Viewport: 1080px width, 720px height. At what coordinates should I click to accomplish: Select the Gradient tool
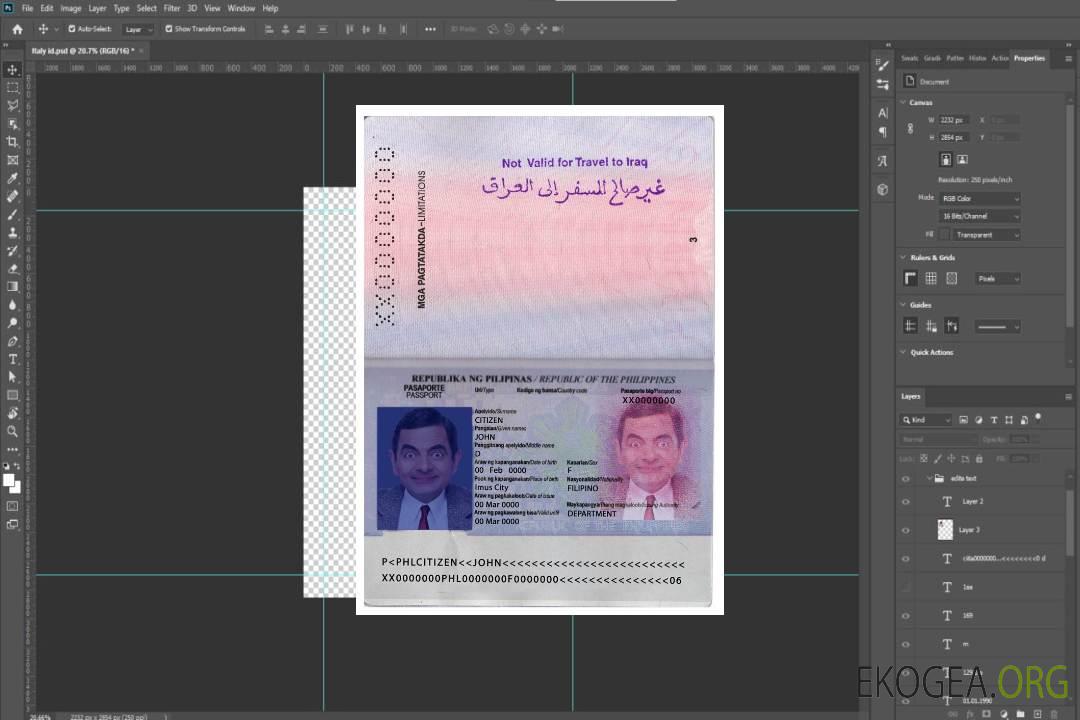(x=12, y=287)
